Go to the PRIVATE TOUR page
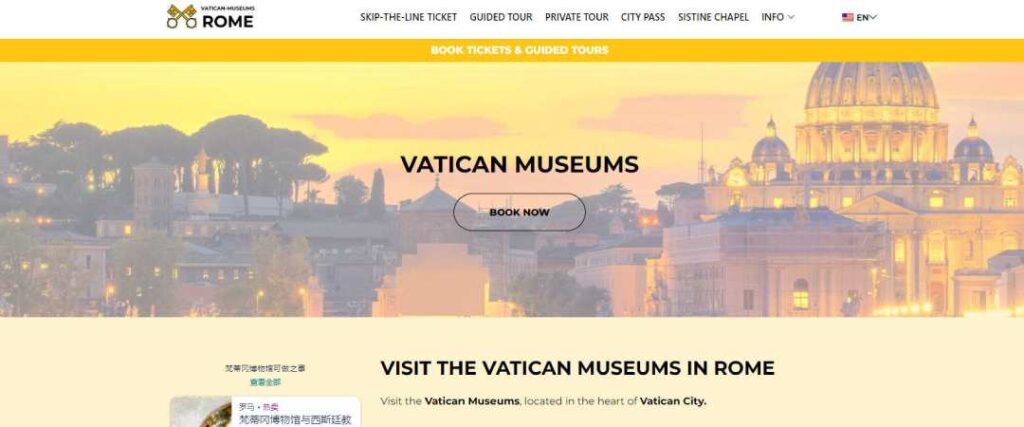This screenshot has height=427, width=1024. [577, 18]
